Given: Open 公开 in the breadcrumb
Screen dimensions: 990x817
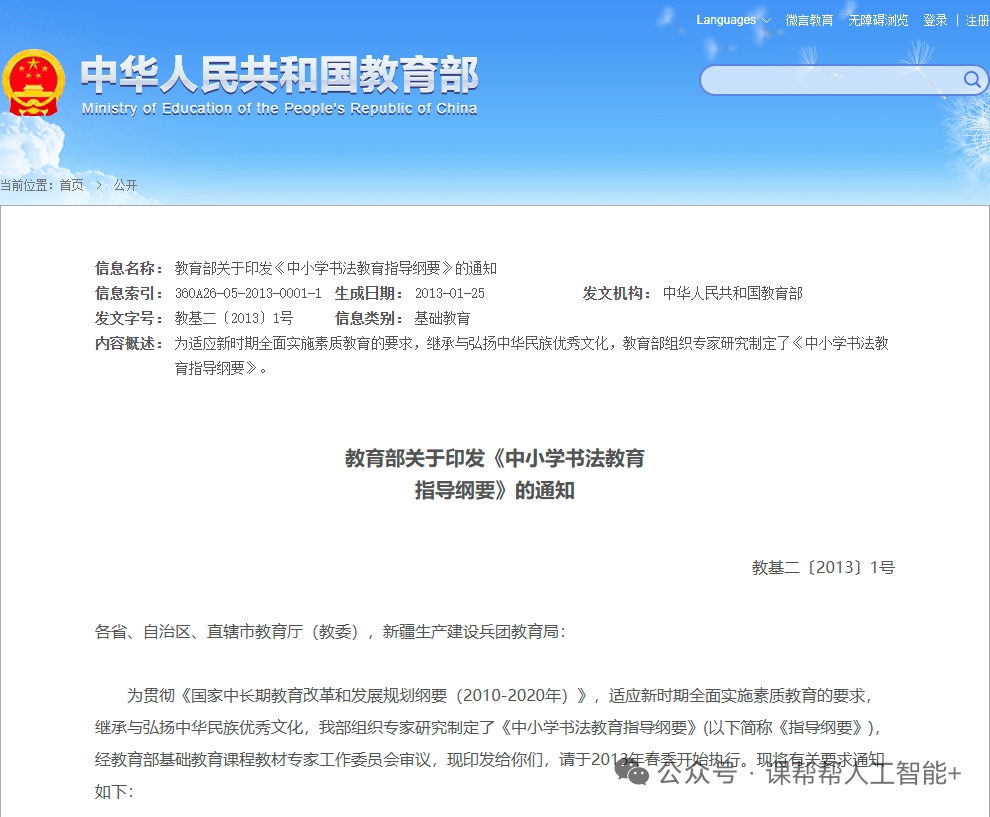Looking at the screenshot, I should tap(125, 185).
